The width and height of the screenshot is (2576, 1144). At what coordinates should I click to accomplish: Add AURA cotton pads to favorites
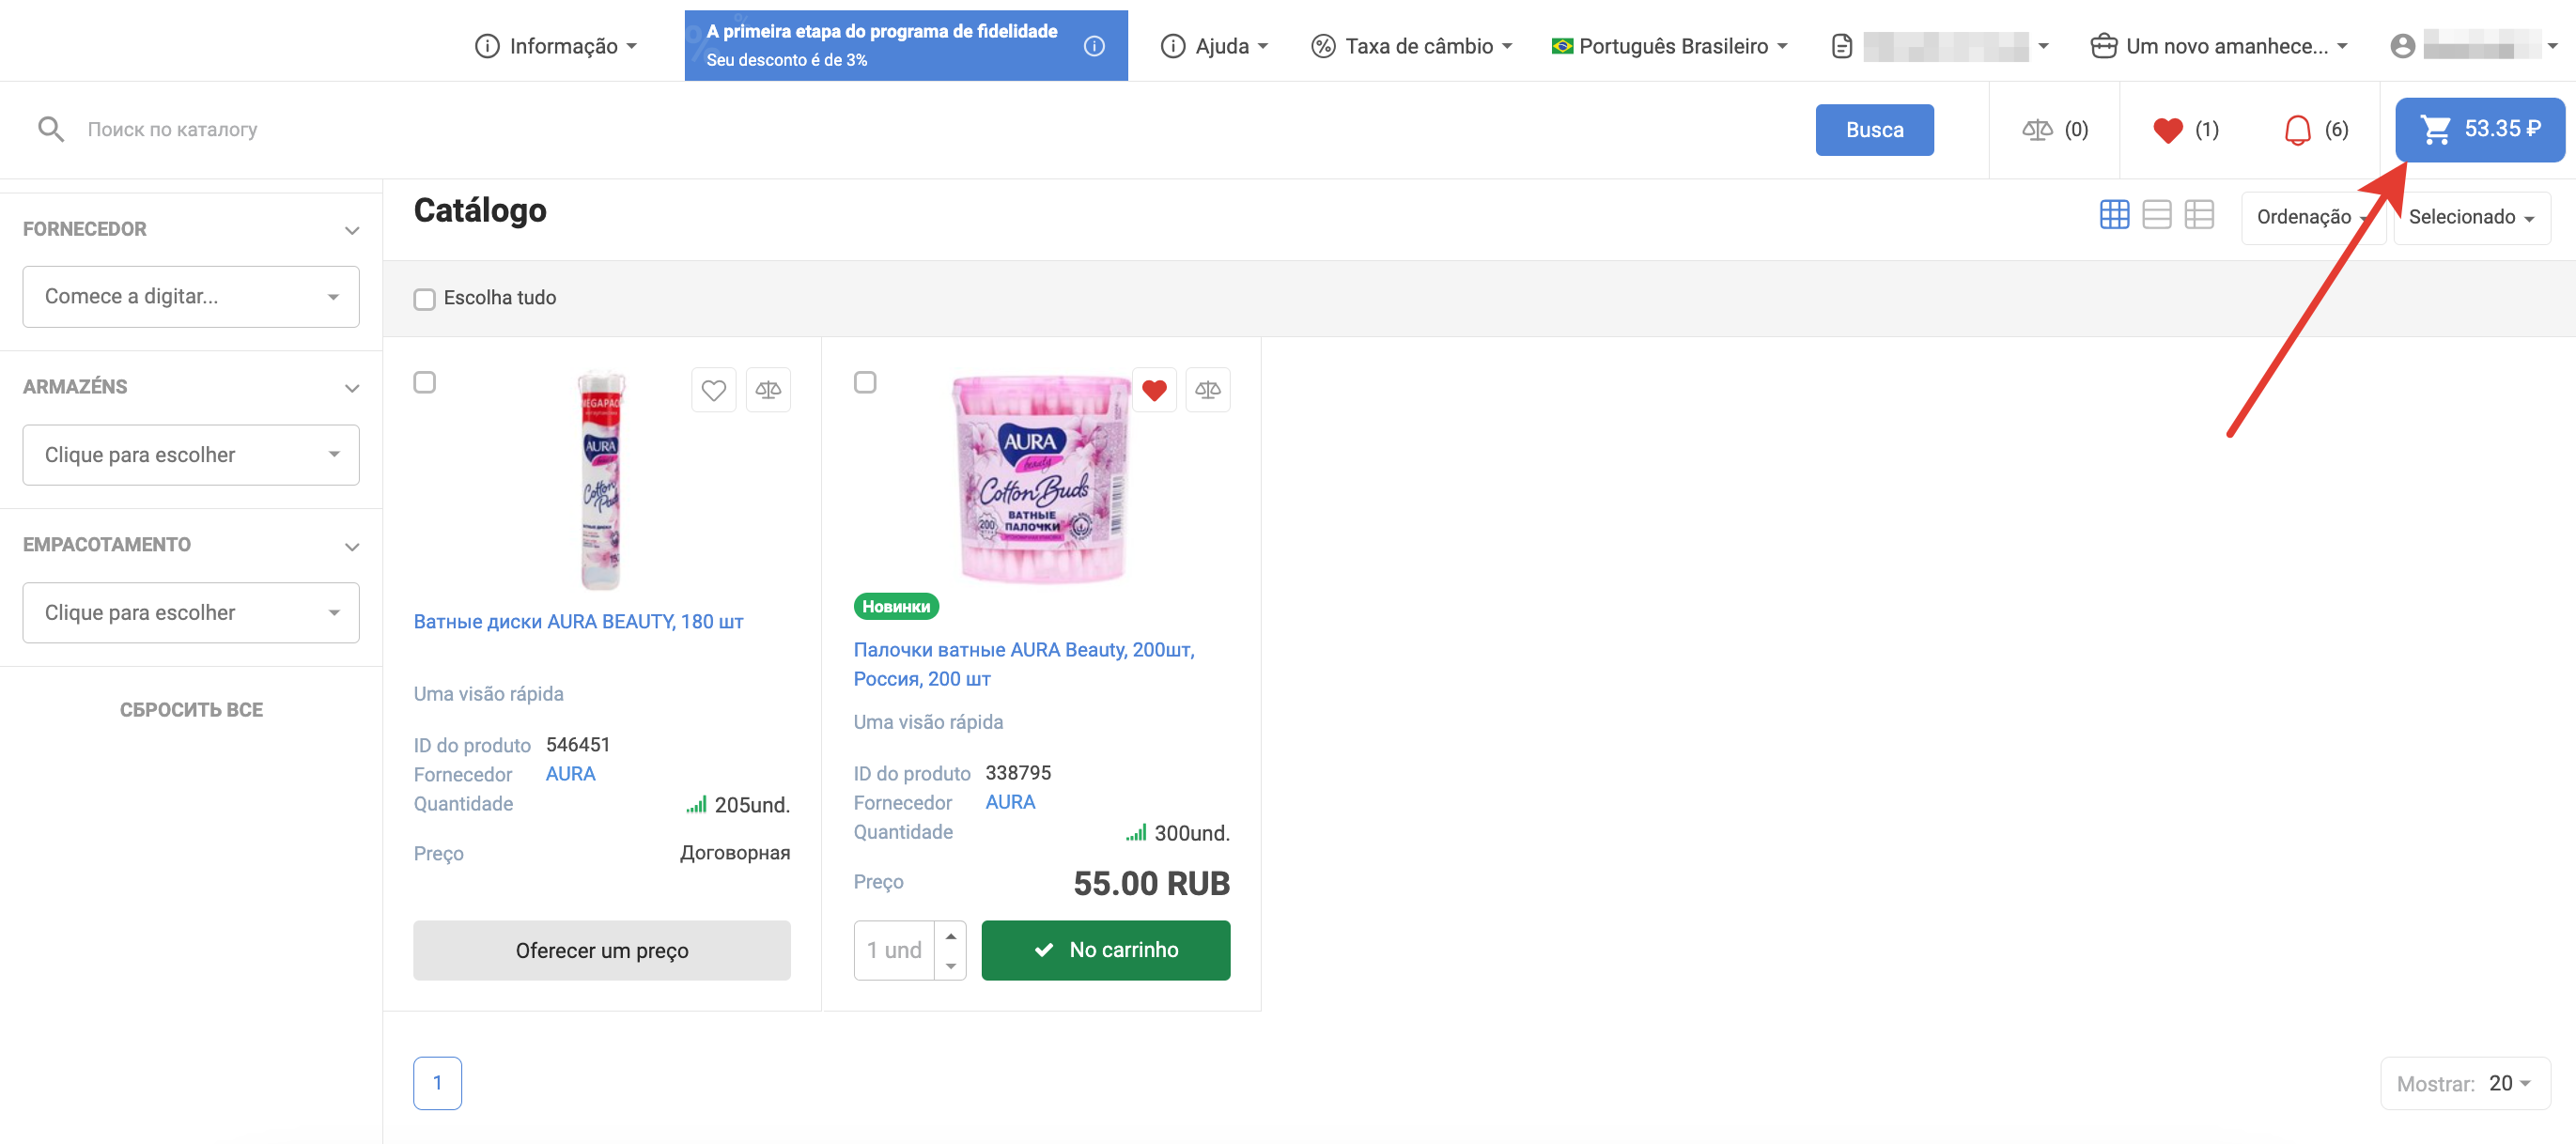pos(713,390)
